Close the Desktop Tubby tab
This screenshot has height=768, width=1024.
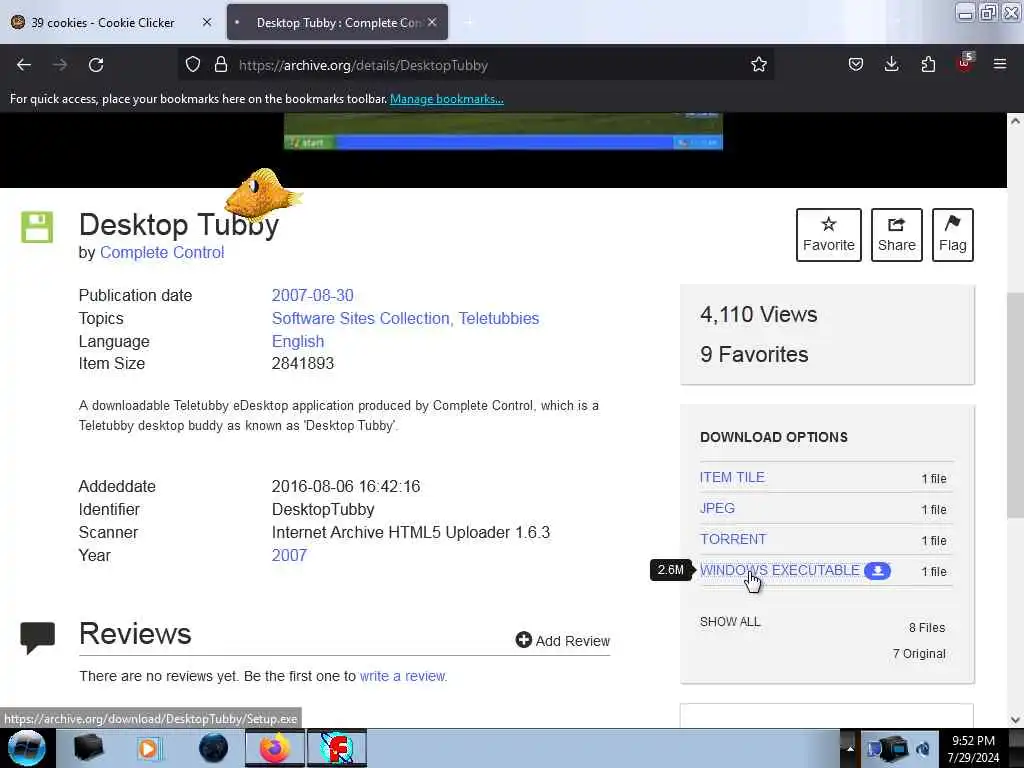coord(432,22)
